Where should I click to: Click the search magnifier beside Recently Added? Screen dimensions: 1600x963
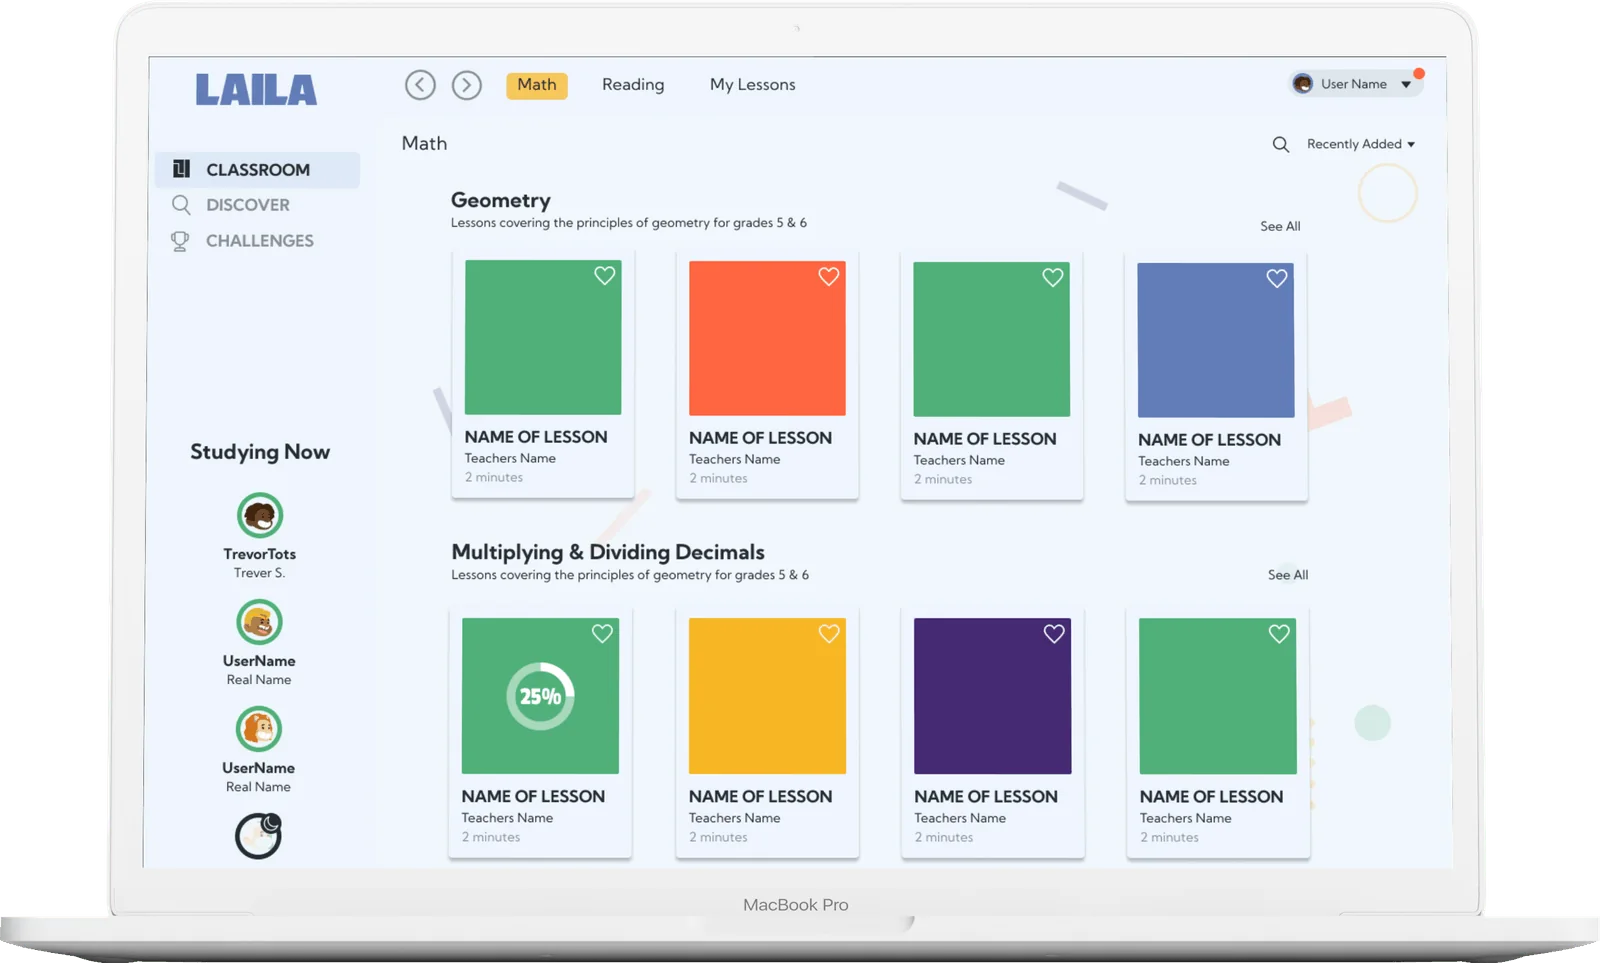tap(1280, 145)
